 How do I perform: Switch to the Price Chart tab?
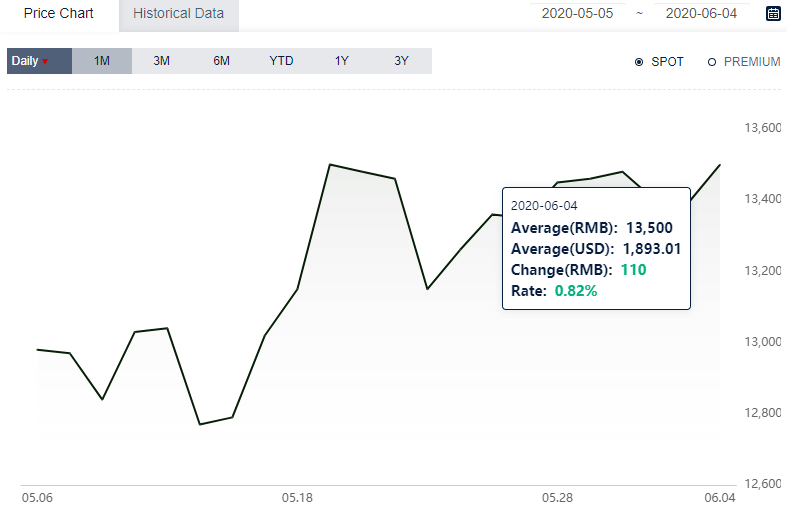click(59, 14)
